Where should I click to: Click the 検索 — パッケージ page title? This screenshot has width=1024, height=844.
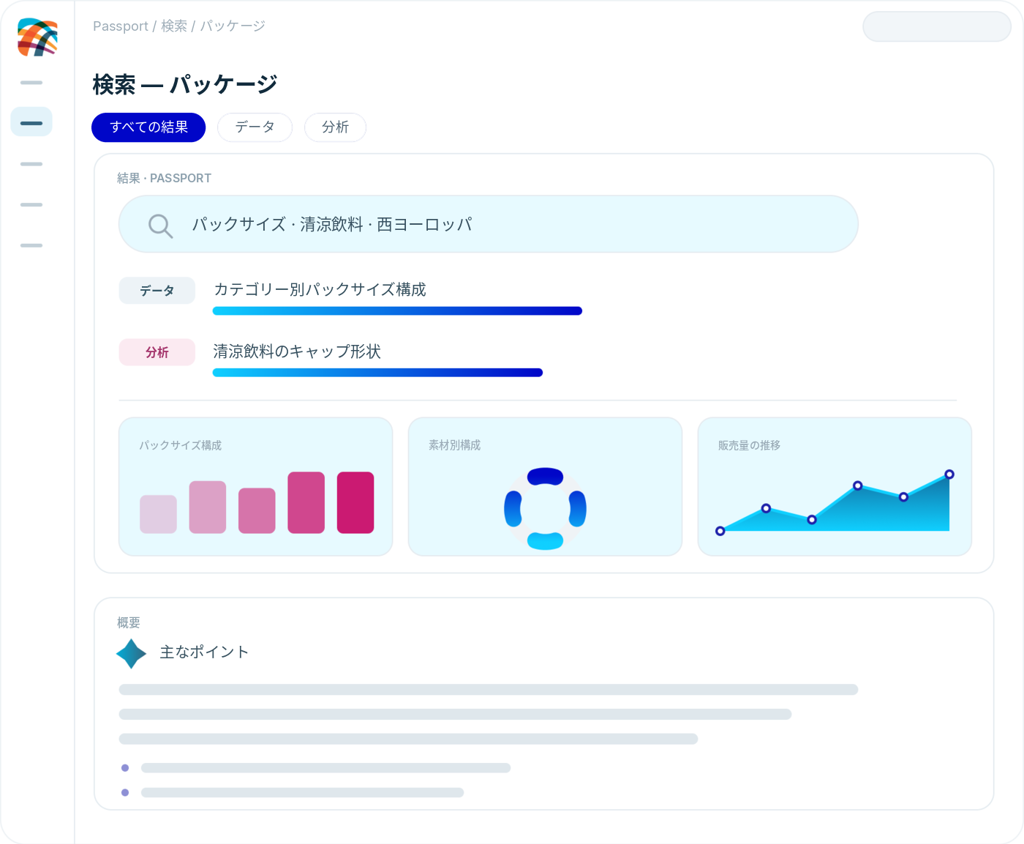click(x=185, y=84)
